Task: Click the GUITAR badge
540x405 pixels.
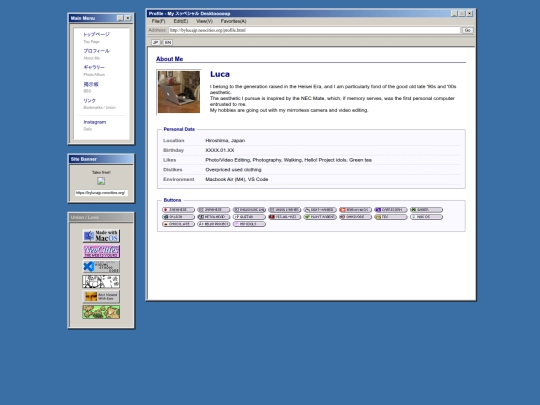Action: [249, 217]
